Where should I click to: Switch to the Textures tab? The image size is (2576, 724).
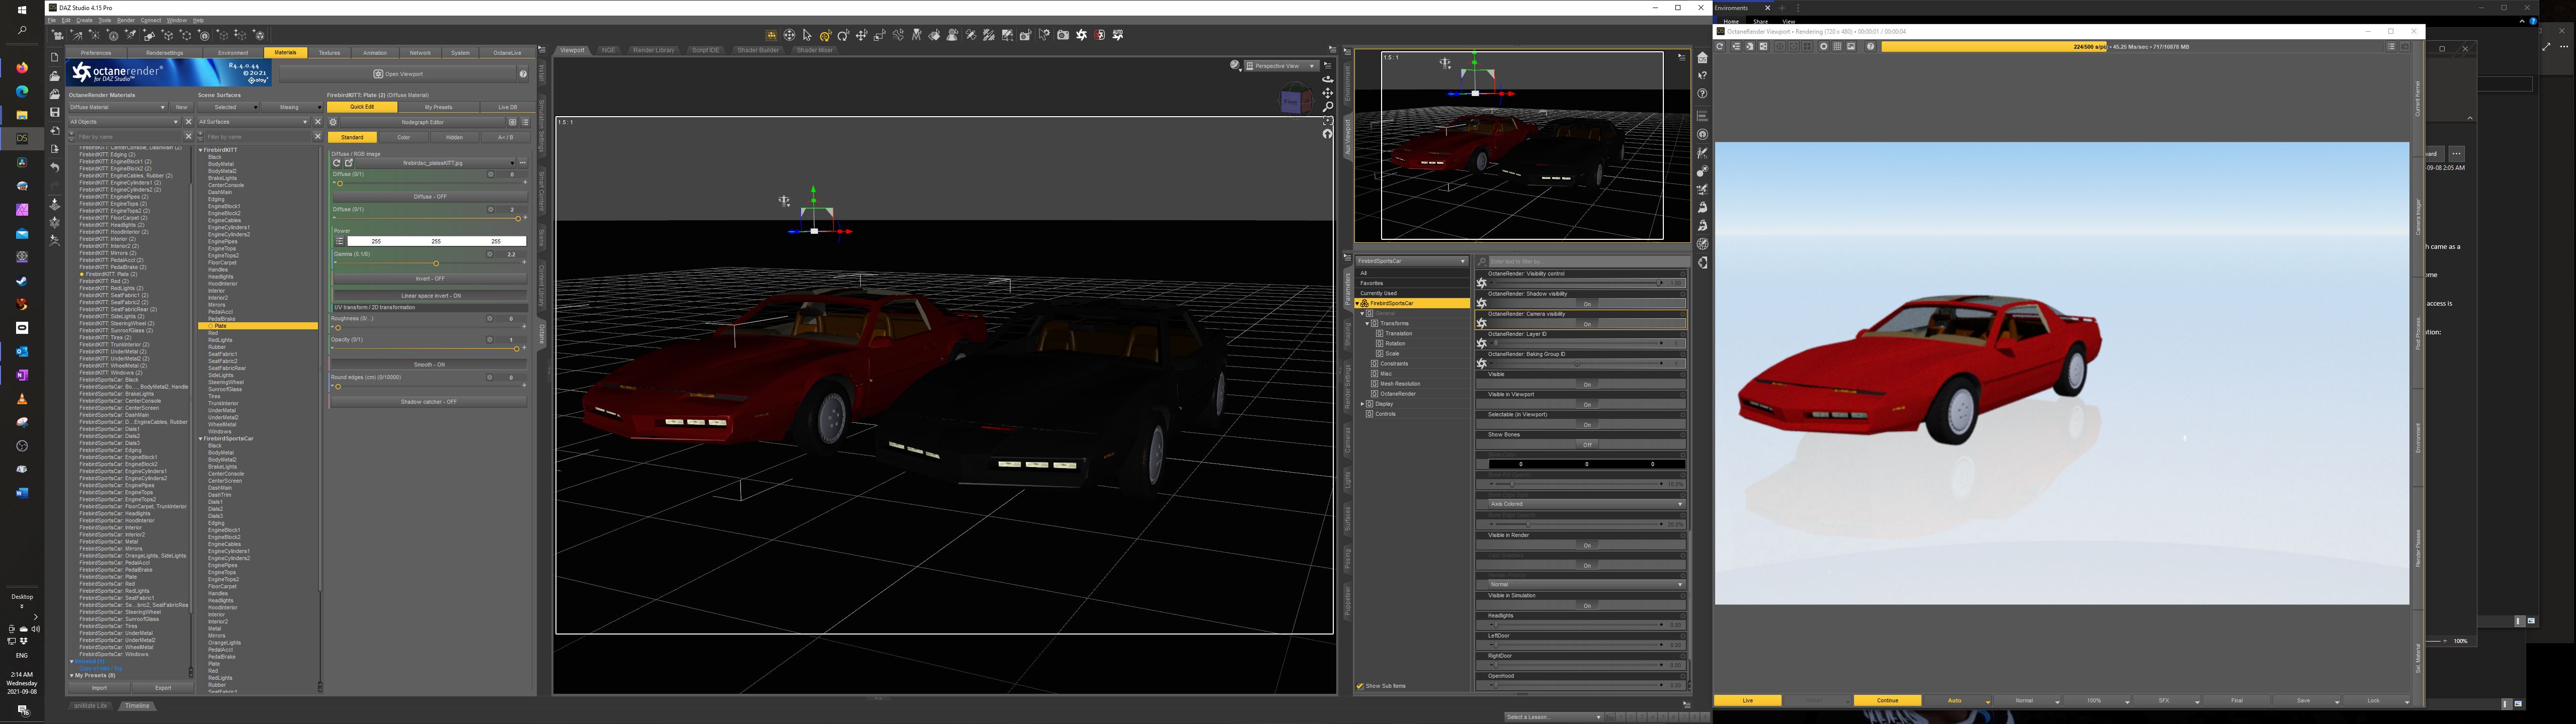pyautogui.click(x=329, y=53)
